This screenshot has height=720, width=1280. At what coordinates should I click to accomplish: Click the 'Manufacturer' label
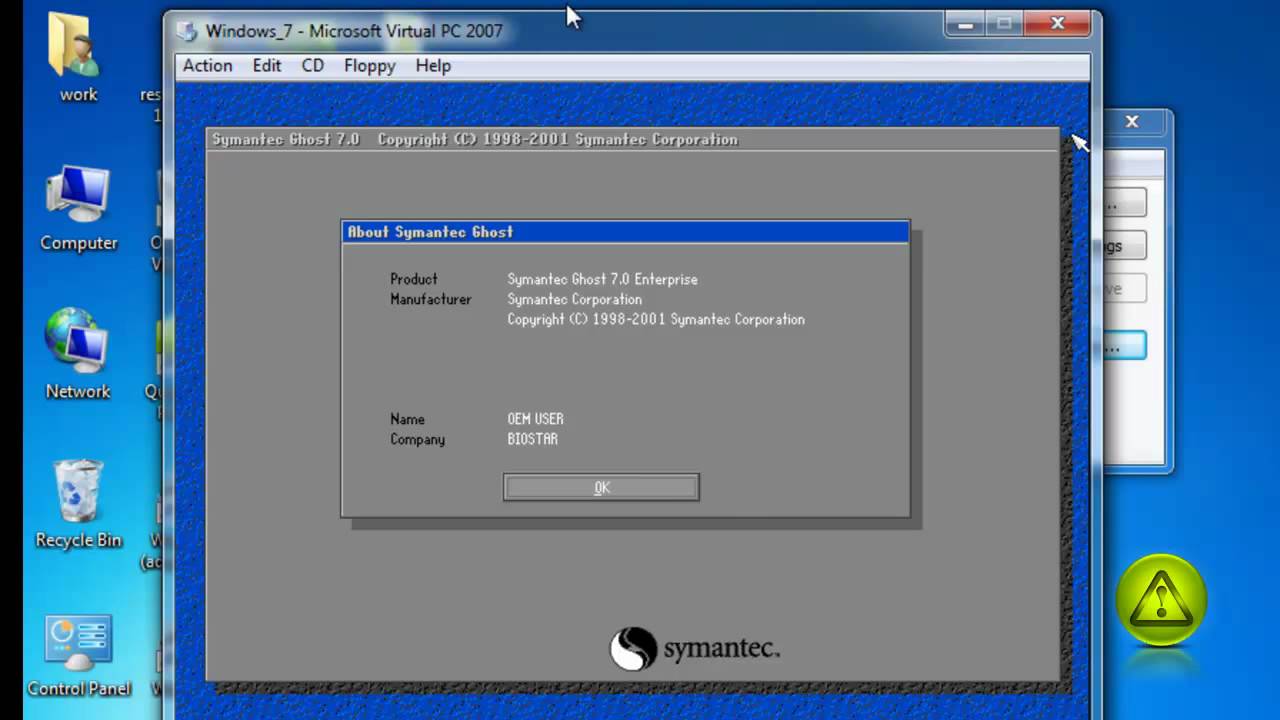[430, 299]
